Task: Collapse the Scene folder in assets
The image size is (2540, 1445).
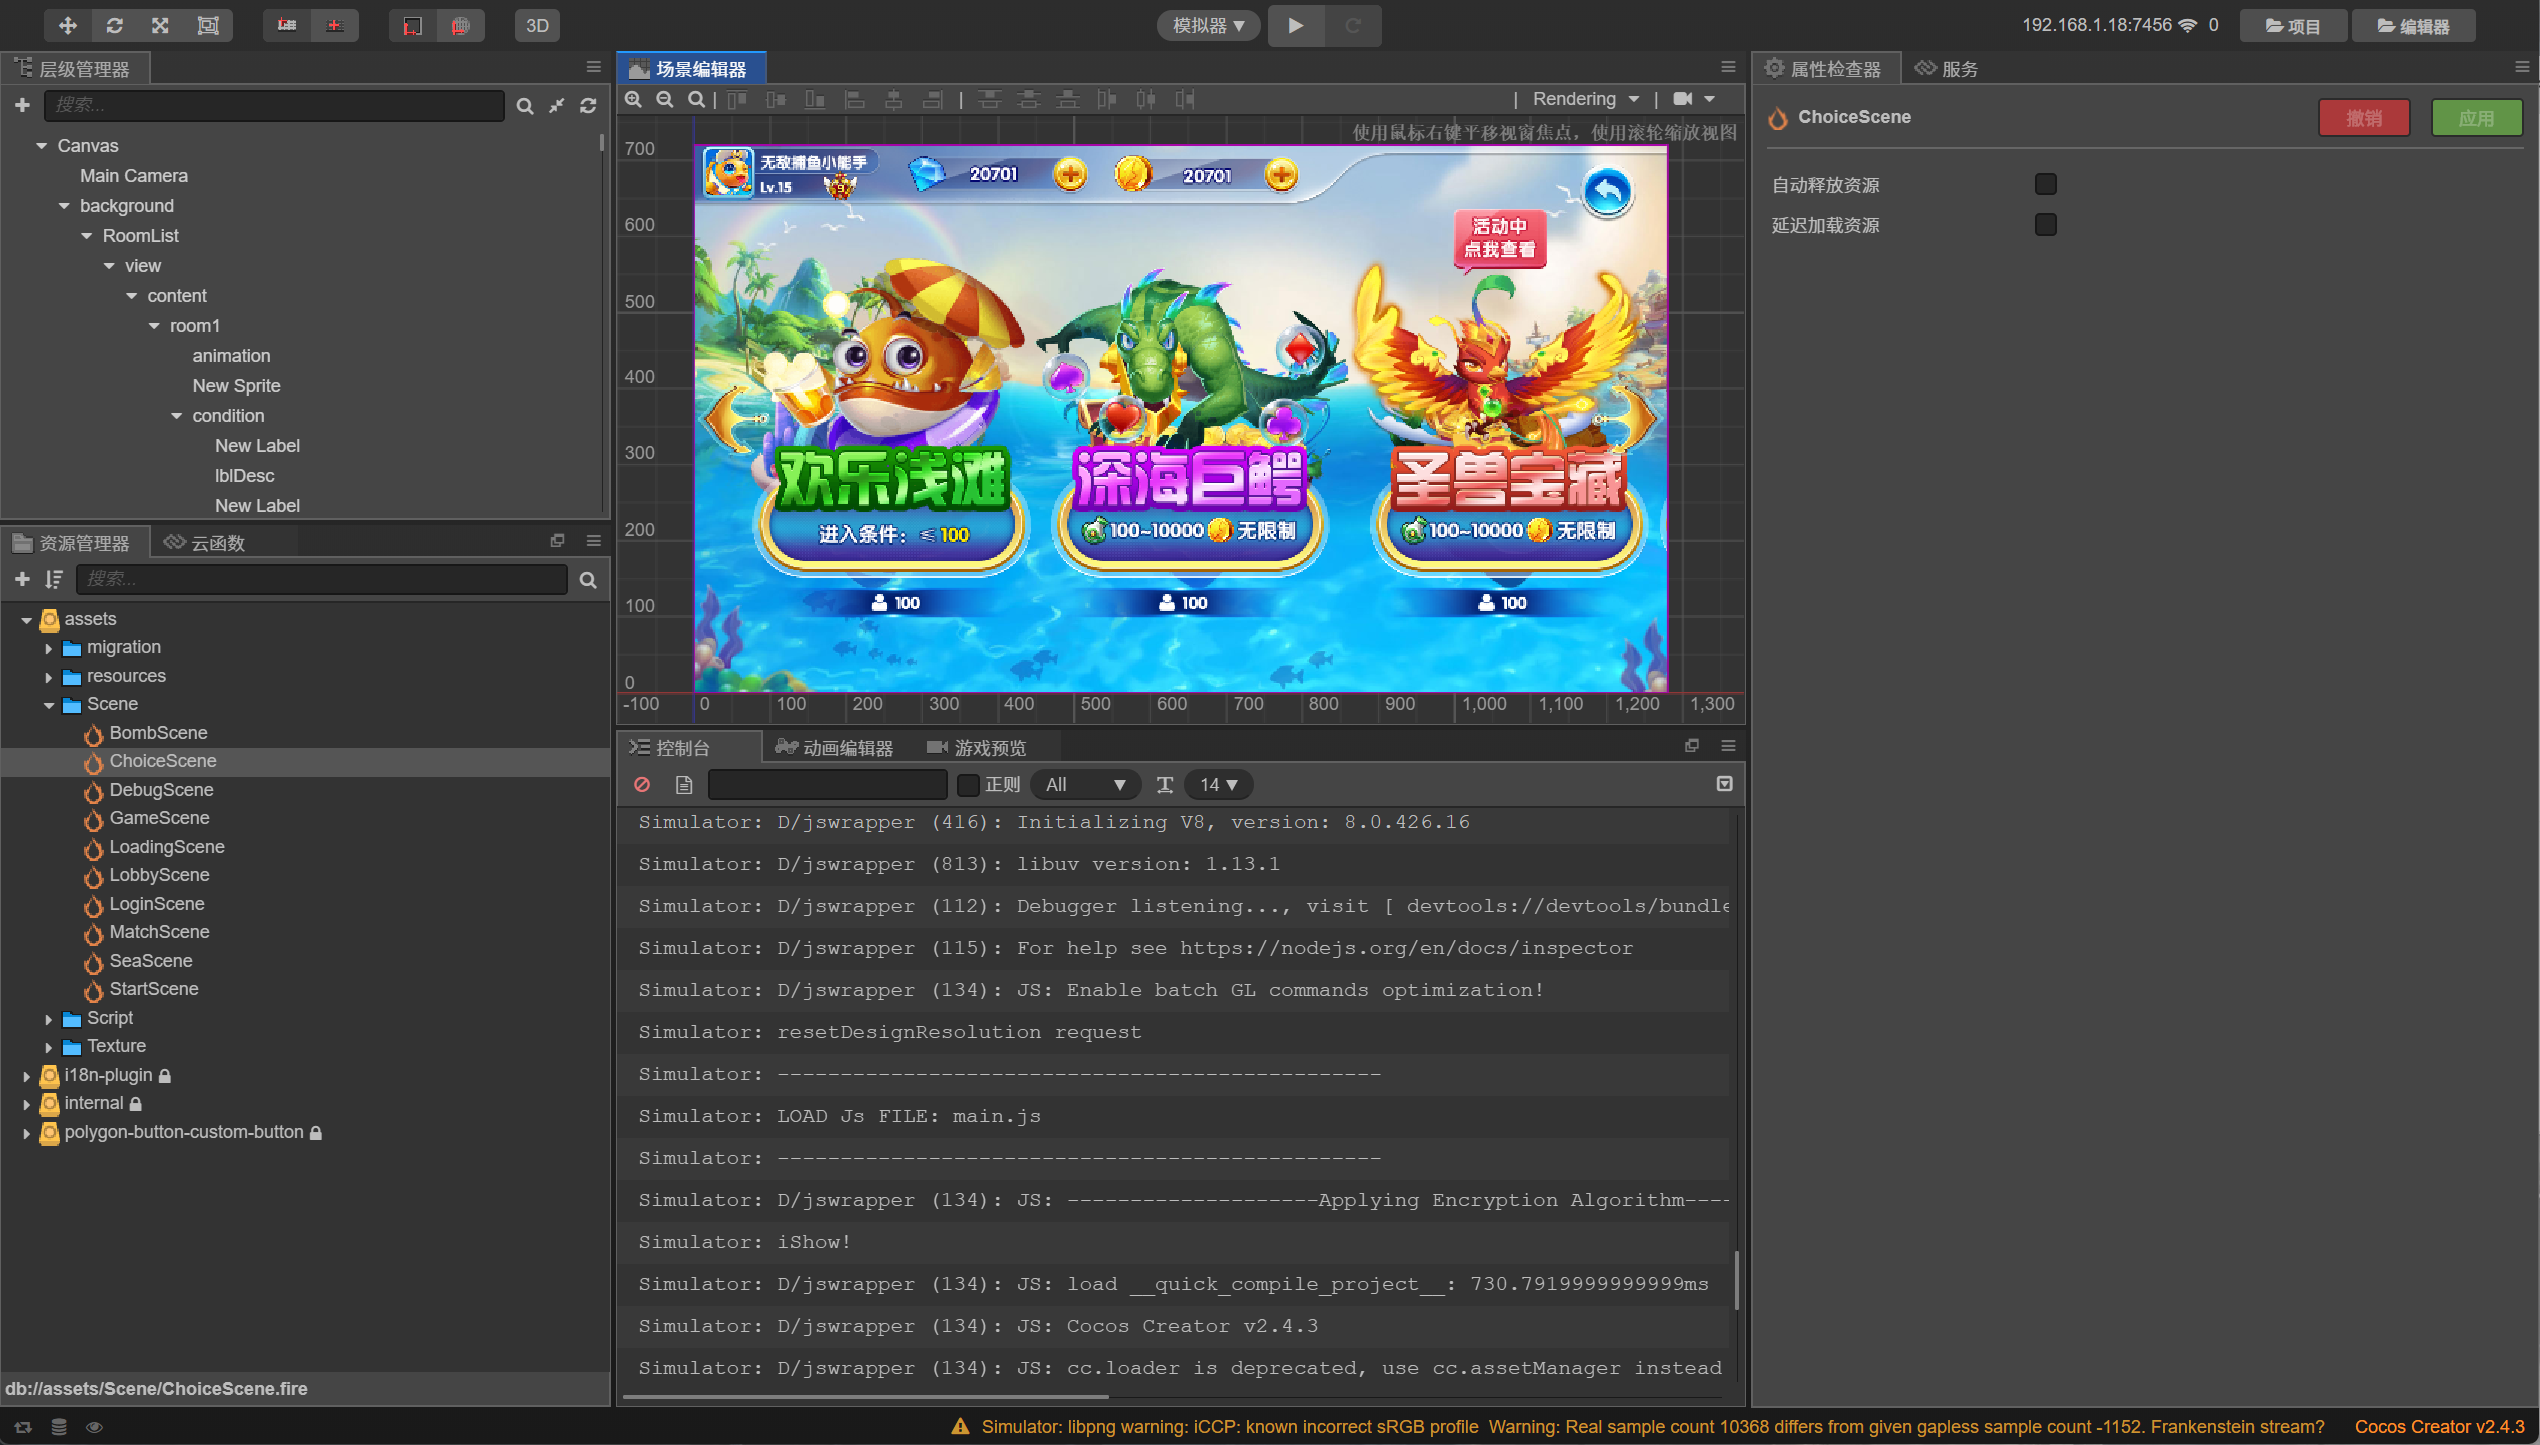Action: [x=49, y=705]
